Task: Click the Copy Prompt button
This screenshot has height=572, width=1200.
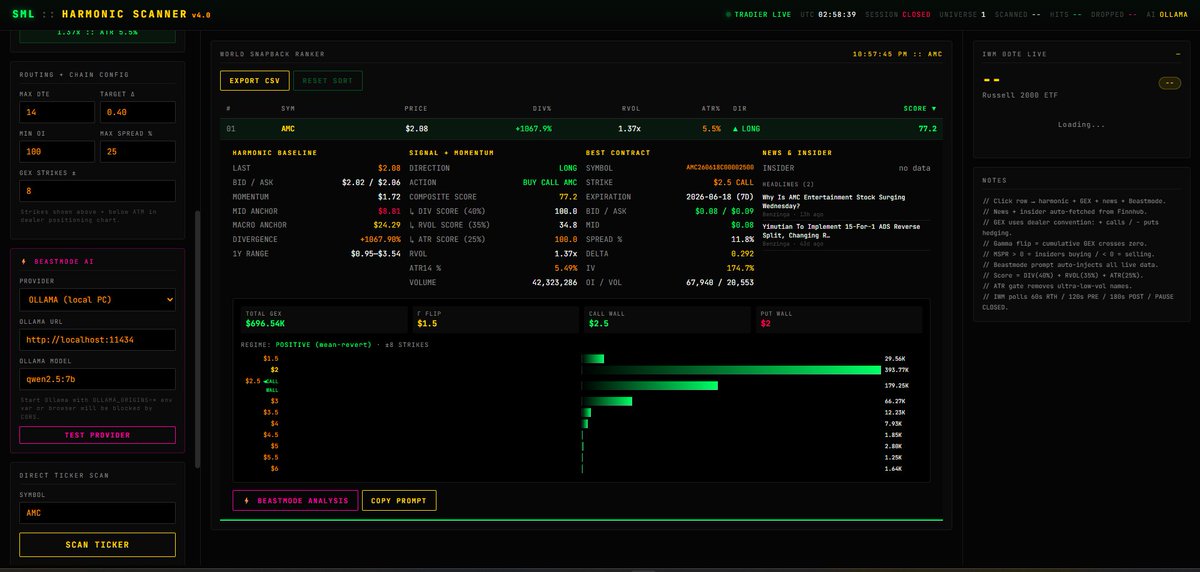Action: coord(399,500)
